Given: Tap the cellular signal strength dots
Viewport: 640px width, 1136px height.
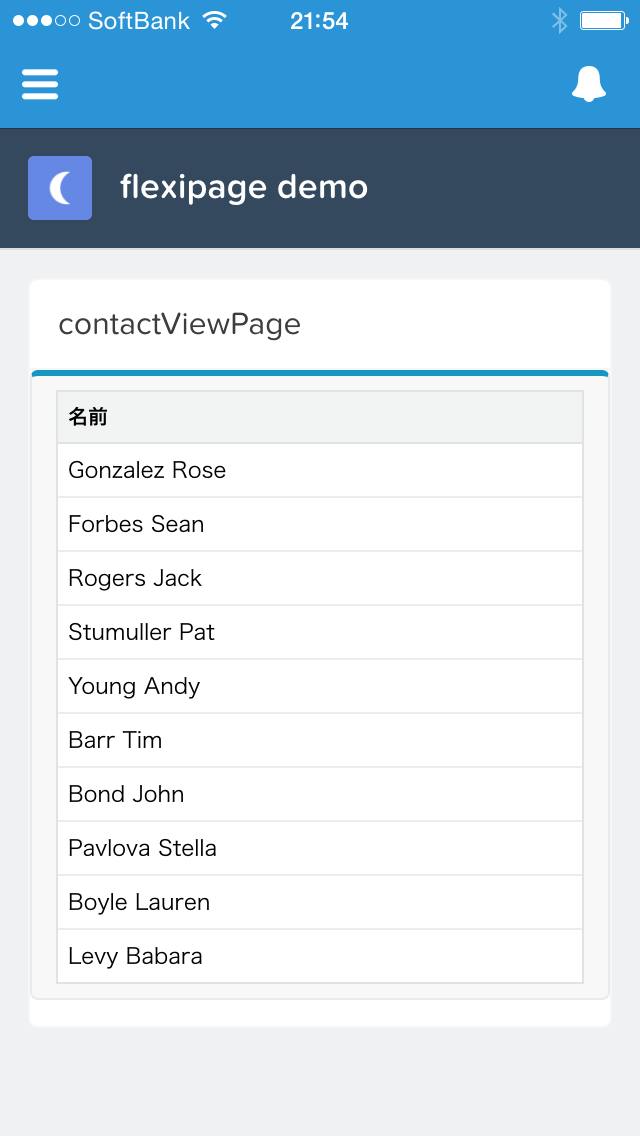Looking at the screenshot, I should pyautogui.click(x=46, y=20).
